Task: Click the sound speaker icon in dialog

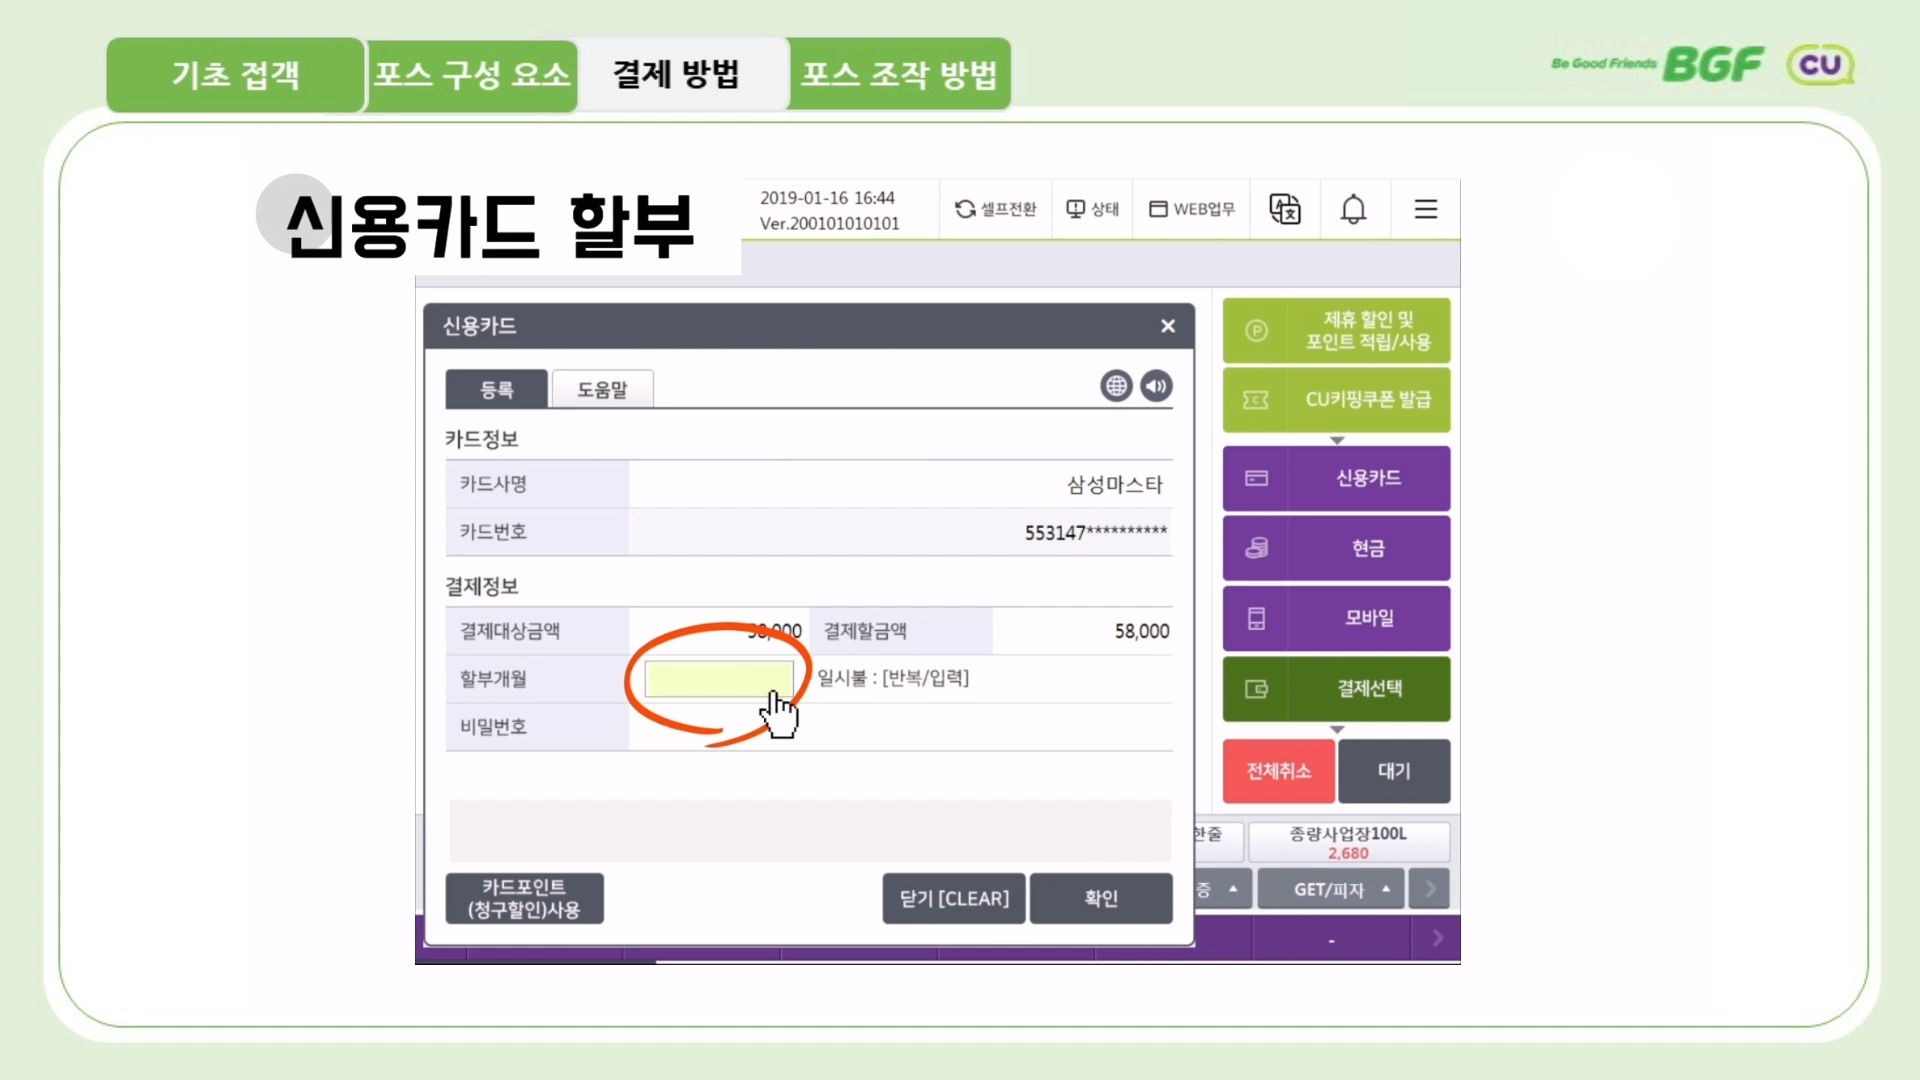Action: pos(1156,386)
